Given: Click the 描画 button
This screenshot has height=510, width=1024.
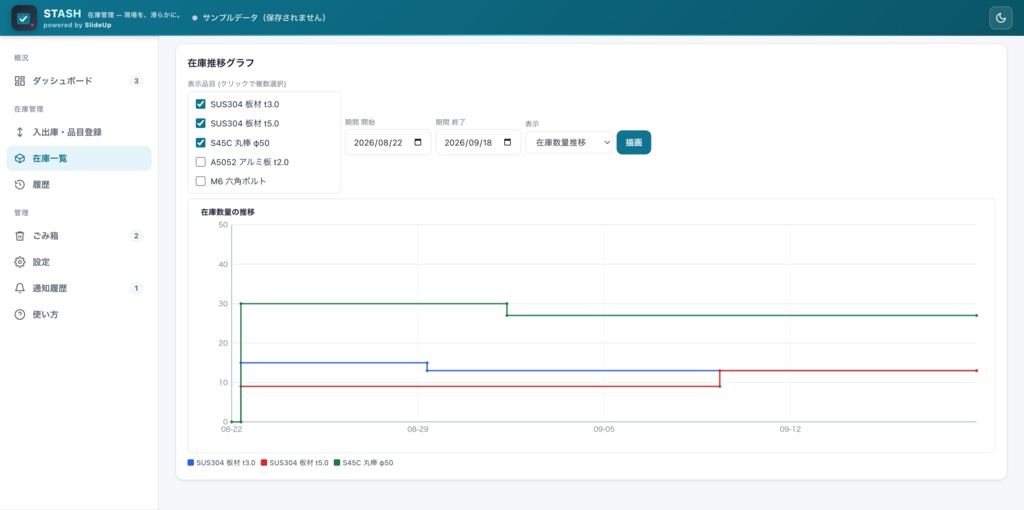Looking at the screenshot, I should click(633, 142).
